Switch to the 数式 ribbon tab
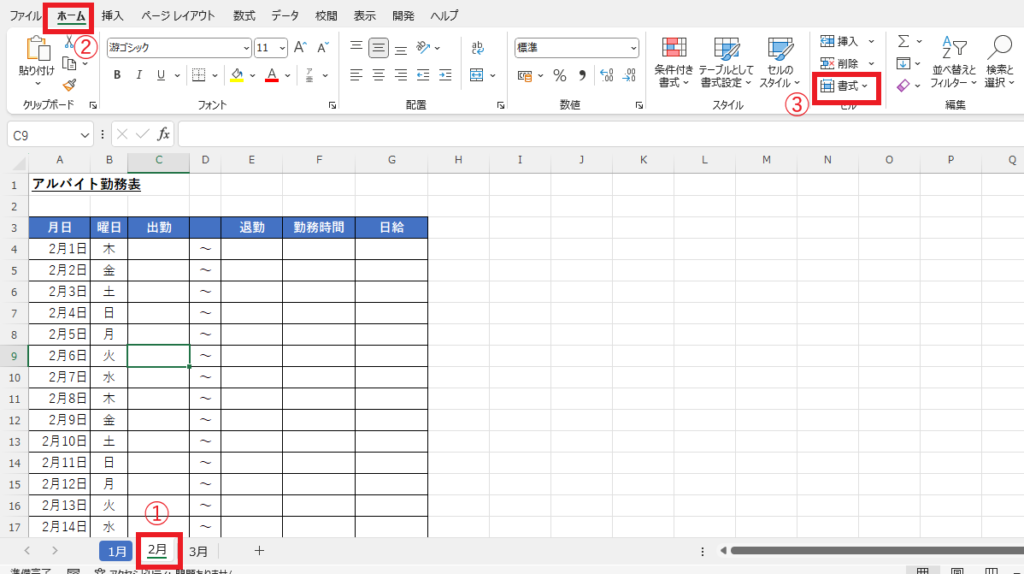The height and width of the screenshot is (574, 1024). [244, 16]
